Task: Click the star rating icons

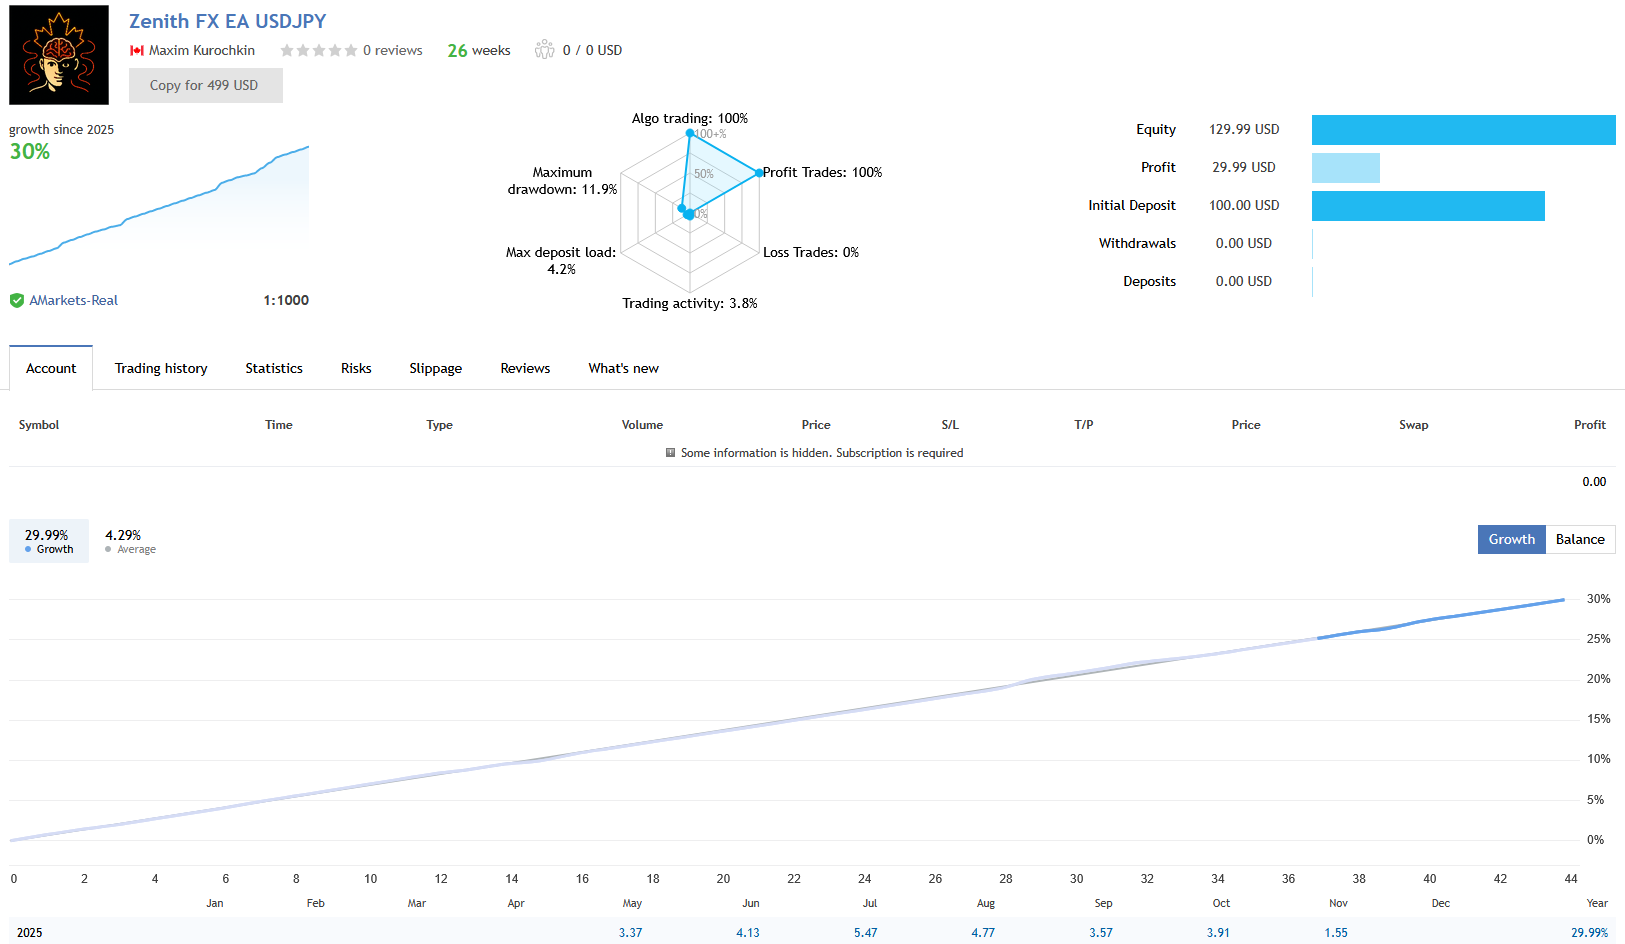Action: 318,51
